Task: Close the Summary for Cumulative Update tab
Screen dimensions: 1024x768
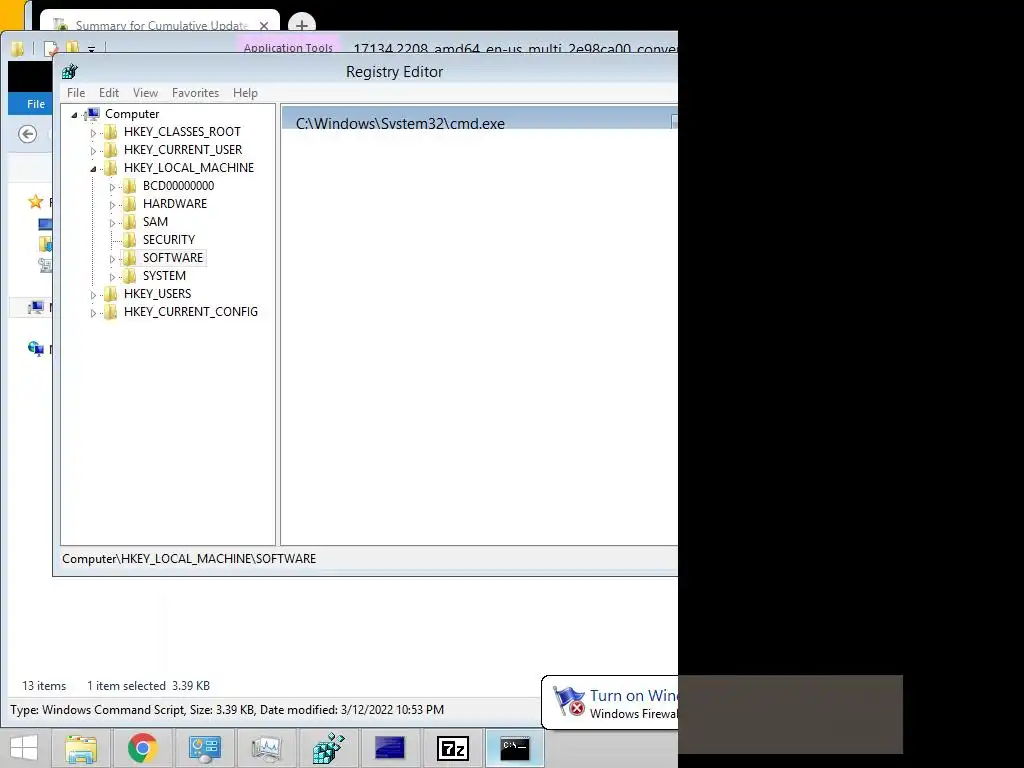Action: [x=264, y=25]
